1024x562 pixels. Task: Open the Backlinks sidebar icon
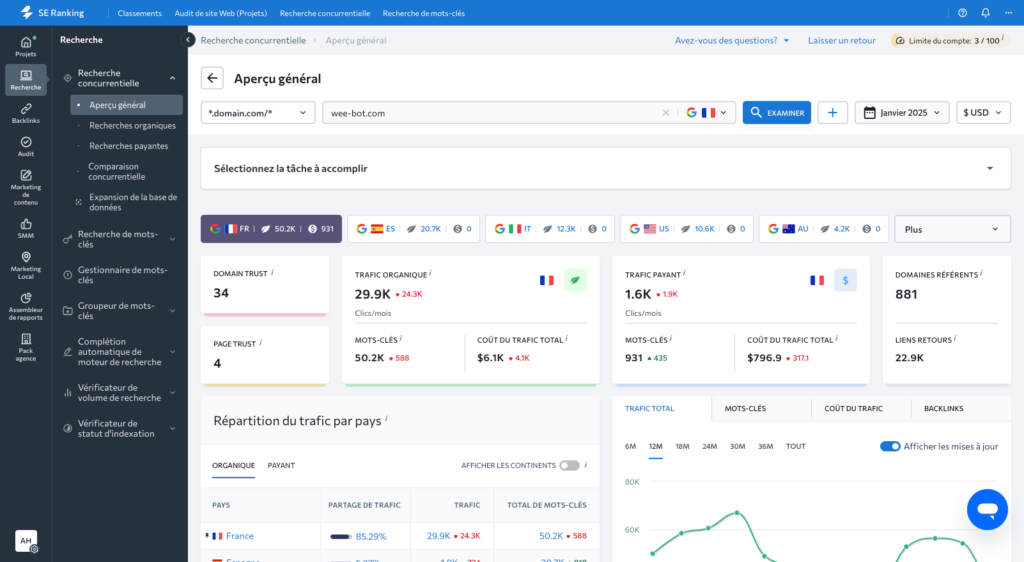[x=25, y=113]
